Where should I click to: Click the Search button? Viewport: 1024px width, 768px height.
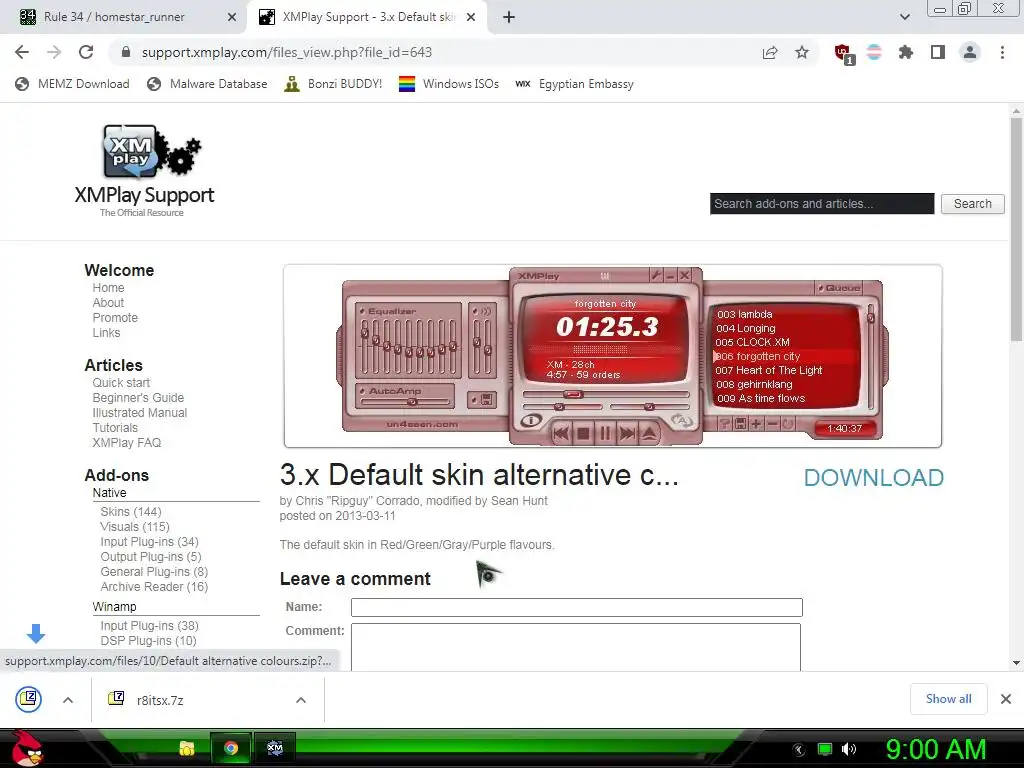pos(972,204)
